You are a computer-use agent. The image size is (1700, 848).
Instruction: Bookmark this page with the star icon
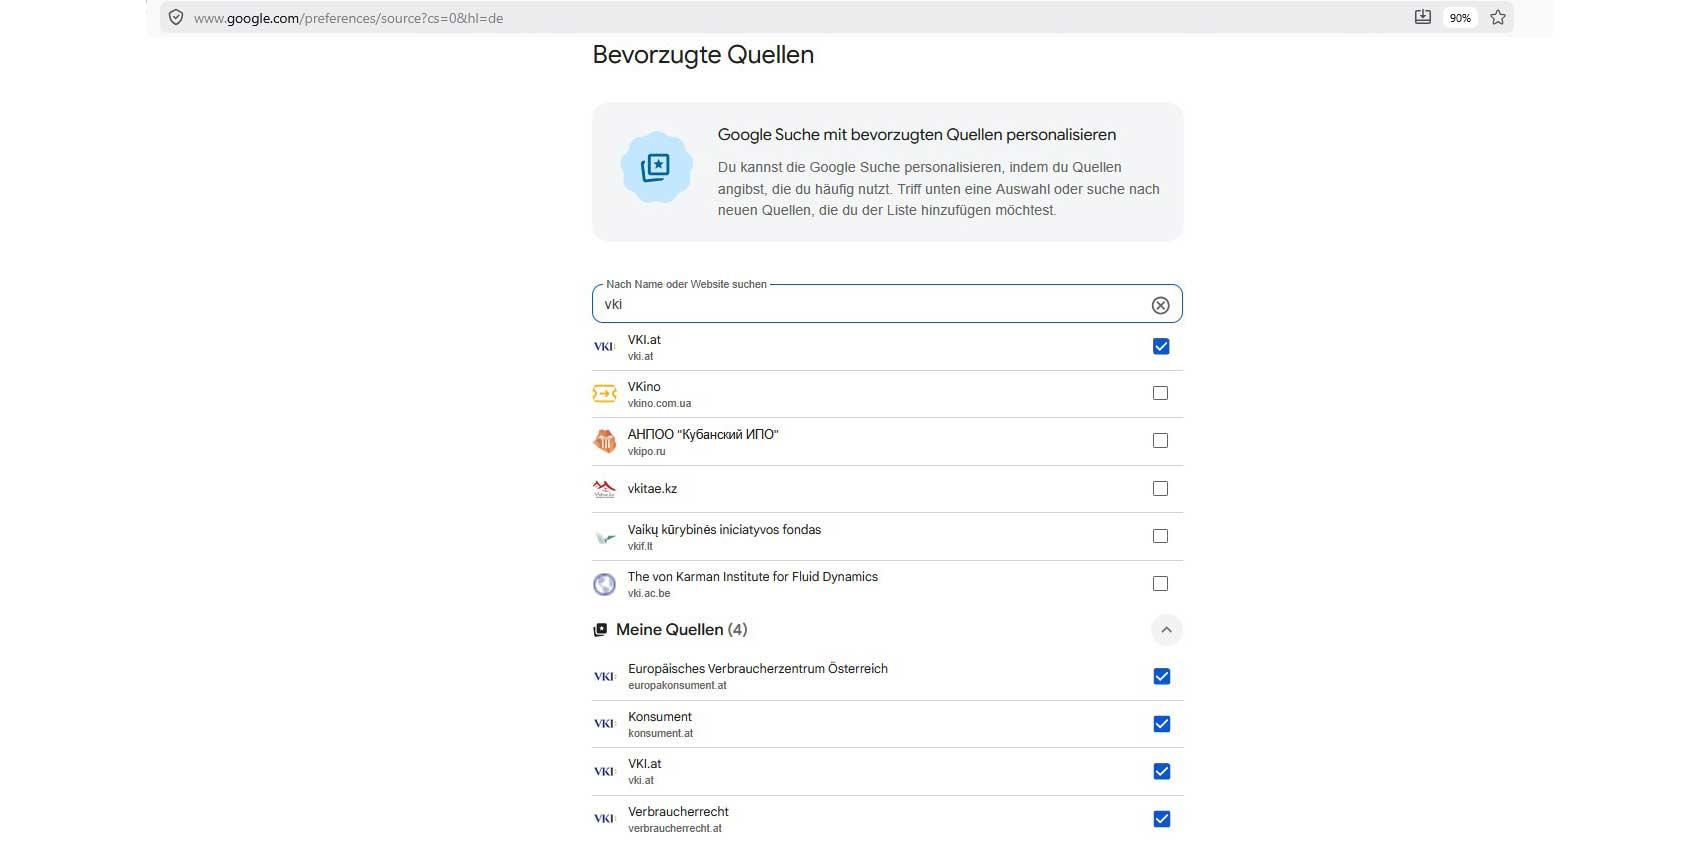tap(1498, 17)
